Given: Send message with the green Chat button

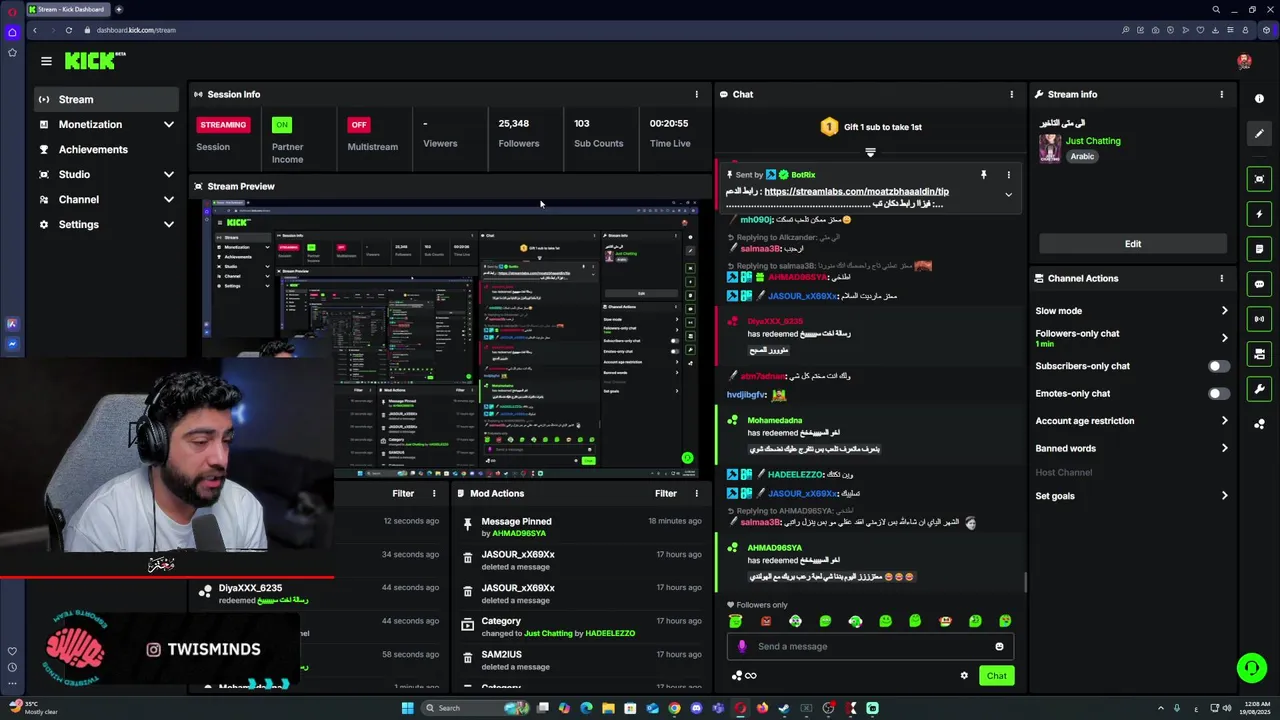Looking at the screenshot, I should click(996, 676).
